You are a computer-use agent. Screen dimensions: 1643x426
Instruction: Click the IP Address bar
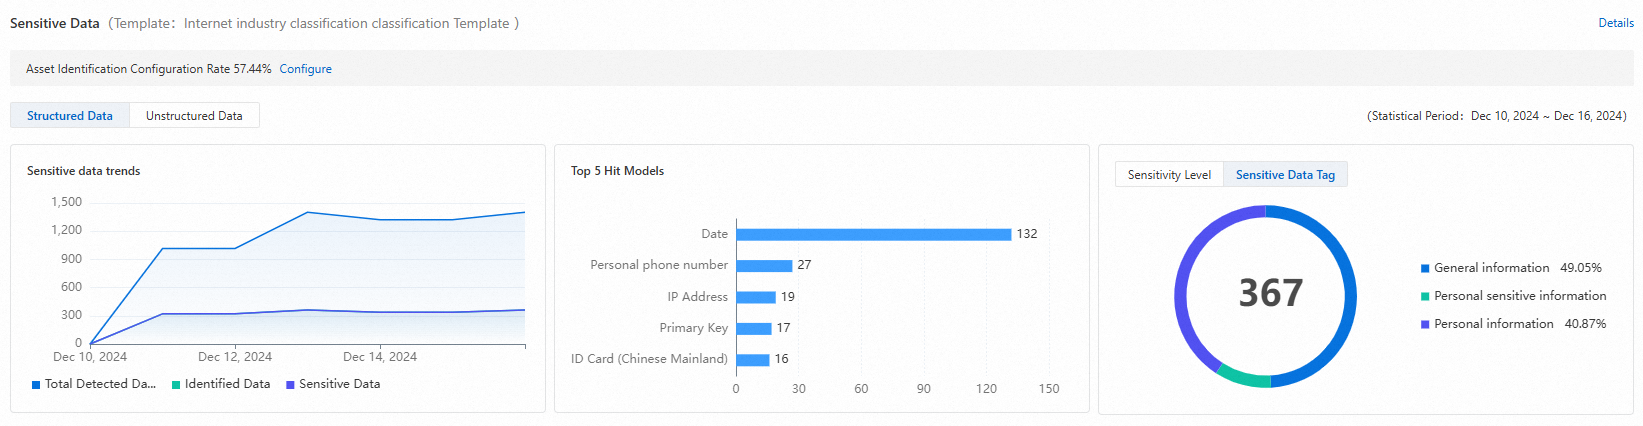pos(756,297)
